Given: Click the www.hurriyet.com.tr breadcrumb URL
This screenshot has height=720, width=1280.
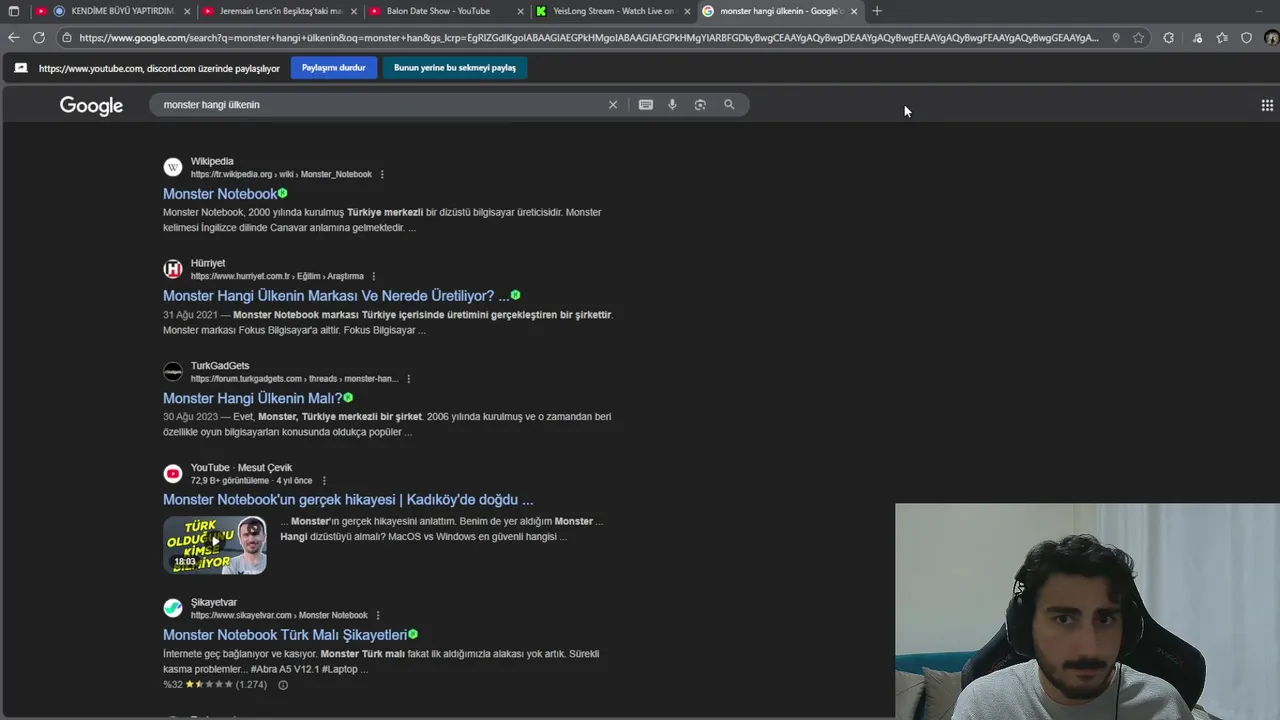Looking at the screenshot, I should [x=277, y=276].
